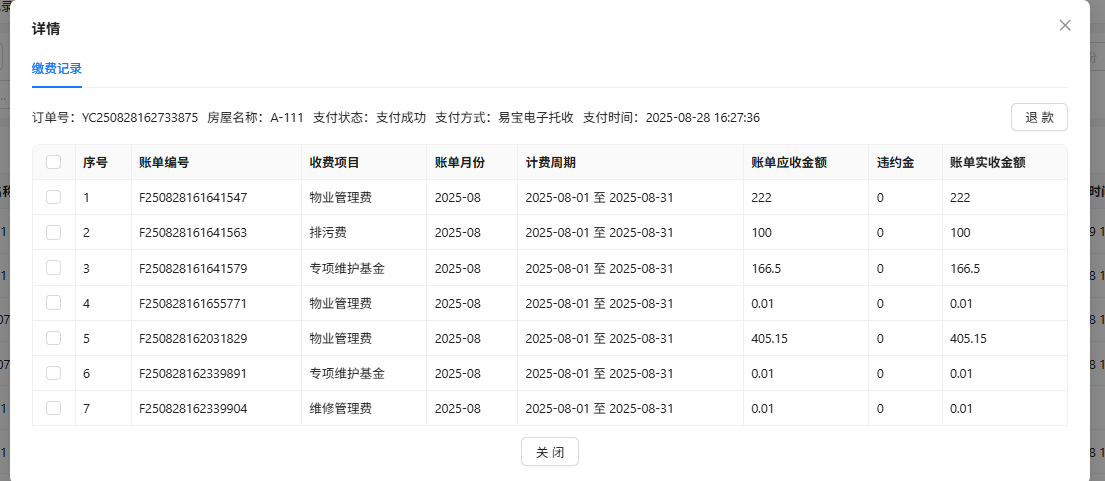Click the 账单编号 column header
1105x481 pixels.
pos(164,162)
